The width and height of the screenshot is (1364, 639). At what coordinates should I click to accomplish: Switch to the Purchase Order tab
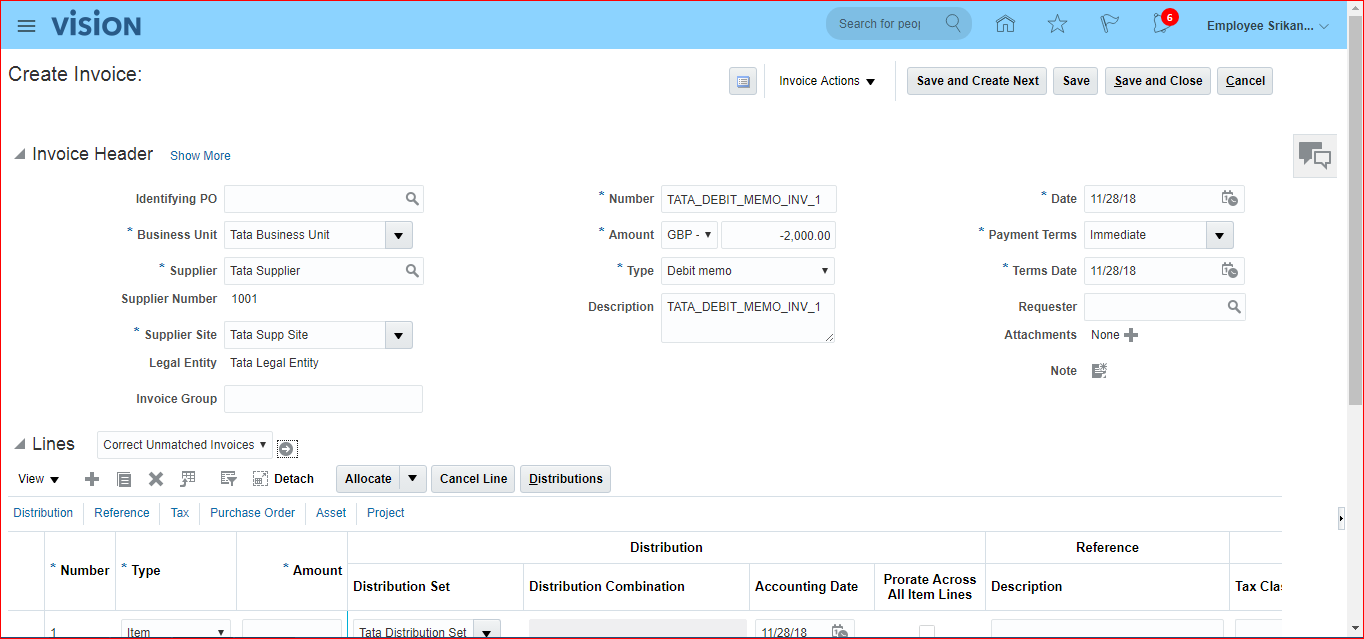pyautogui.click(x=252, y=513)
